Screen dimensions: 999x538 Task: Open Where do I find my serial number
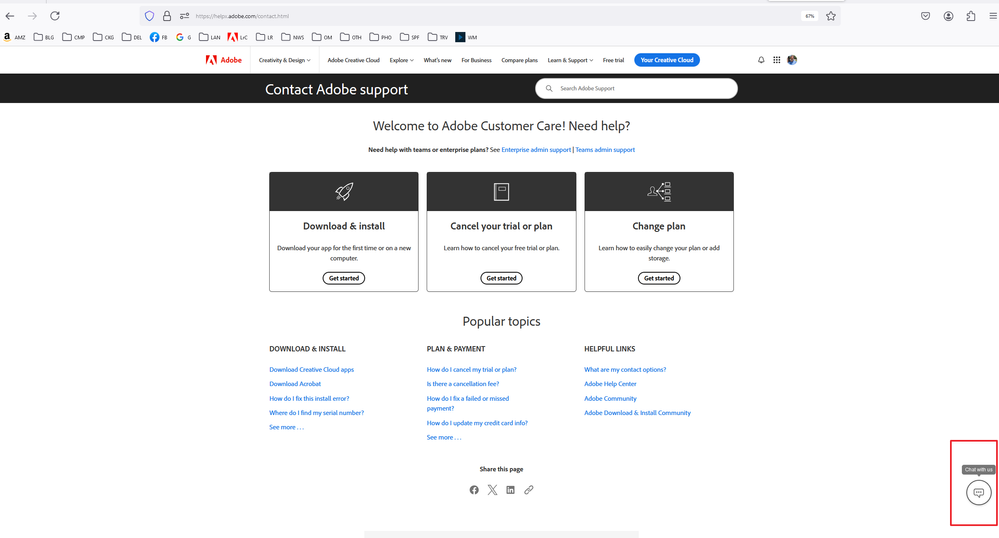pyautogui.click(x=317, y=412)
